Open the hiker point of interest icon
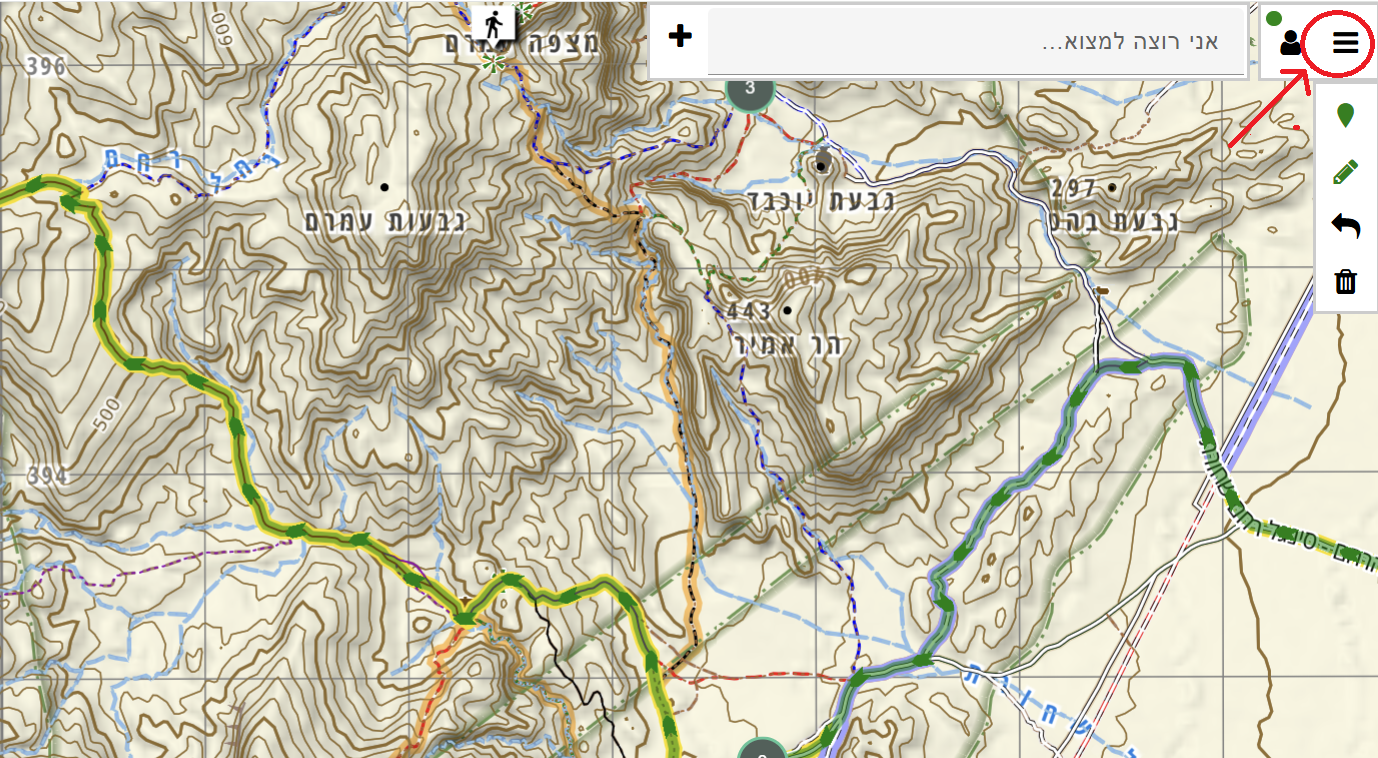 pos(493,21)
